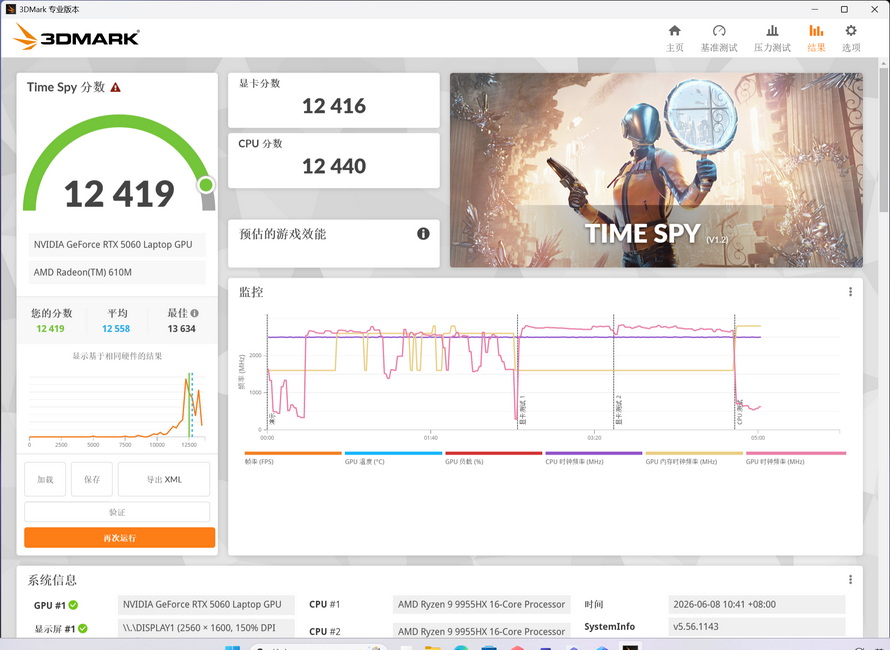Click green check icon beside GPU #1
This screenshot has width=890, height=650.
[73, 605]
